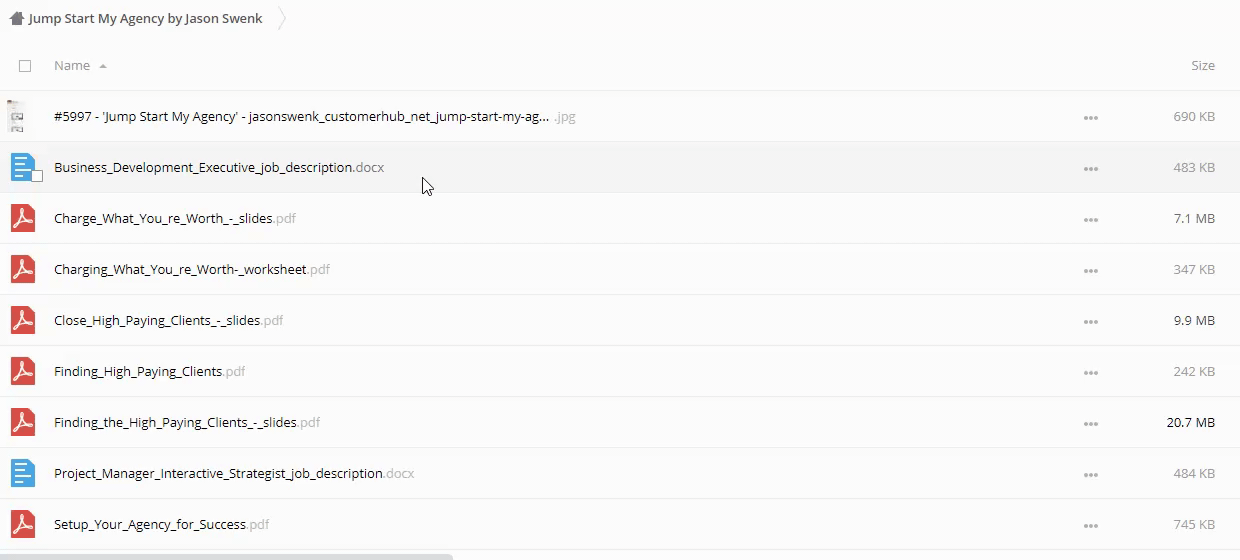Click the PDF icon for Charging_What_You_re_Worth worksheet

click(22, 269)
